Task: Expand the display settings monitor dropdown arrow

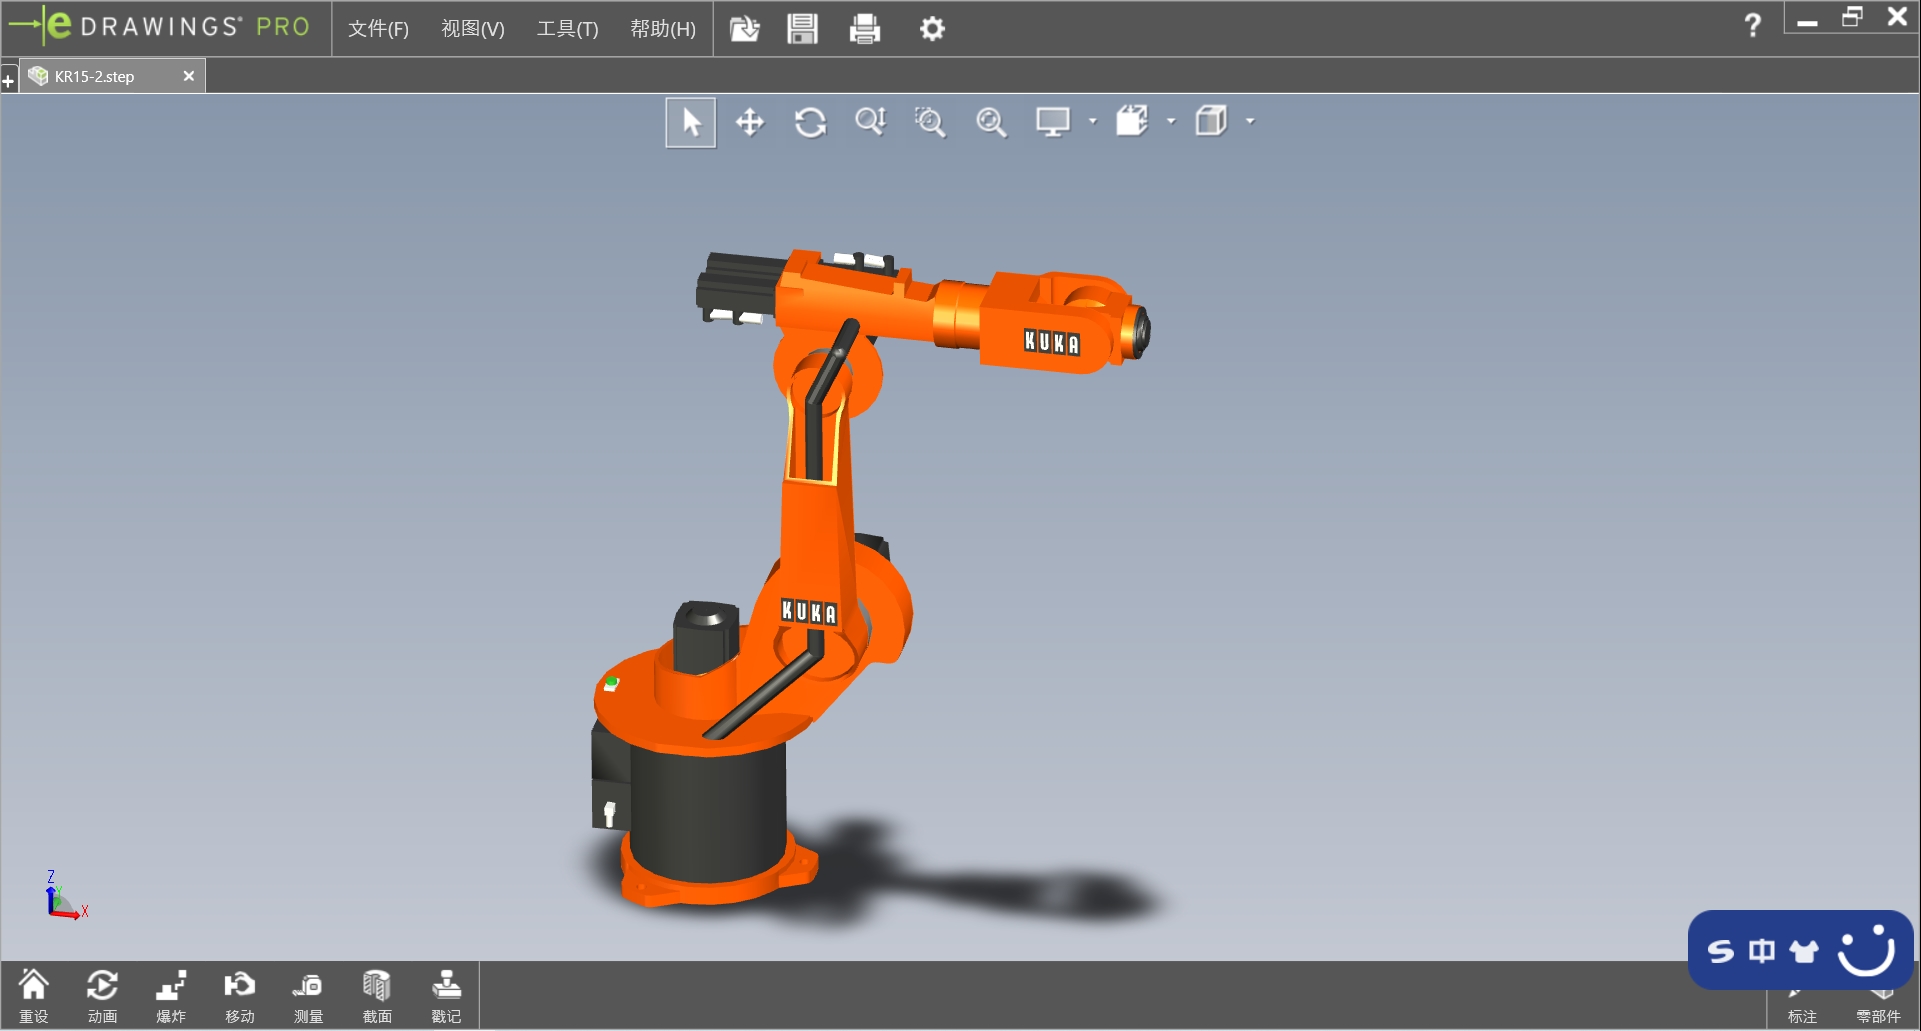Action: click(1092, 122)
